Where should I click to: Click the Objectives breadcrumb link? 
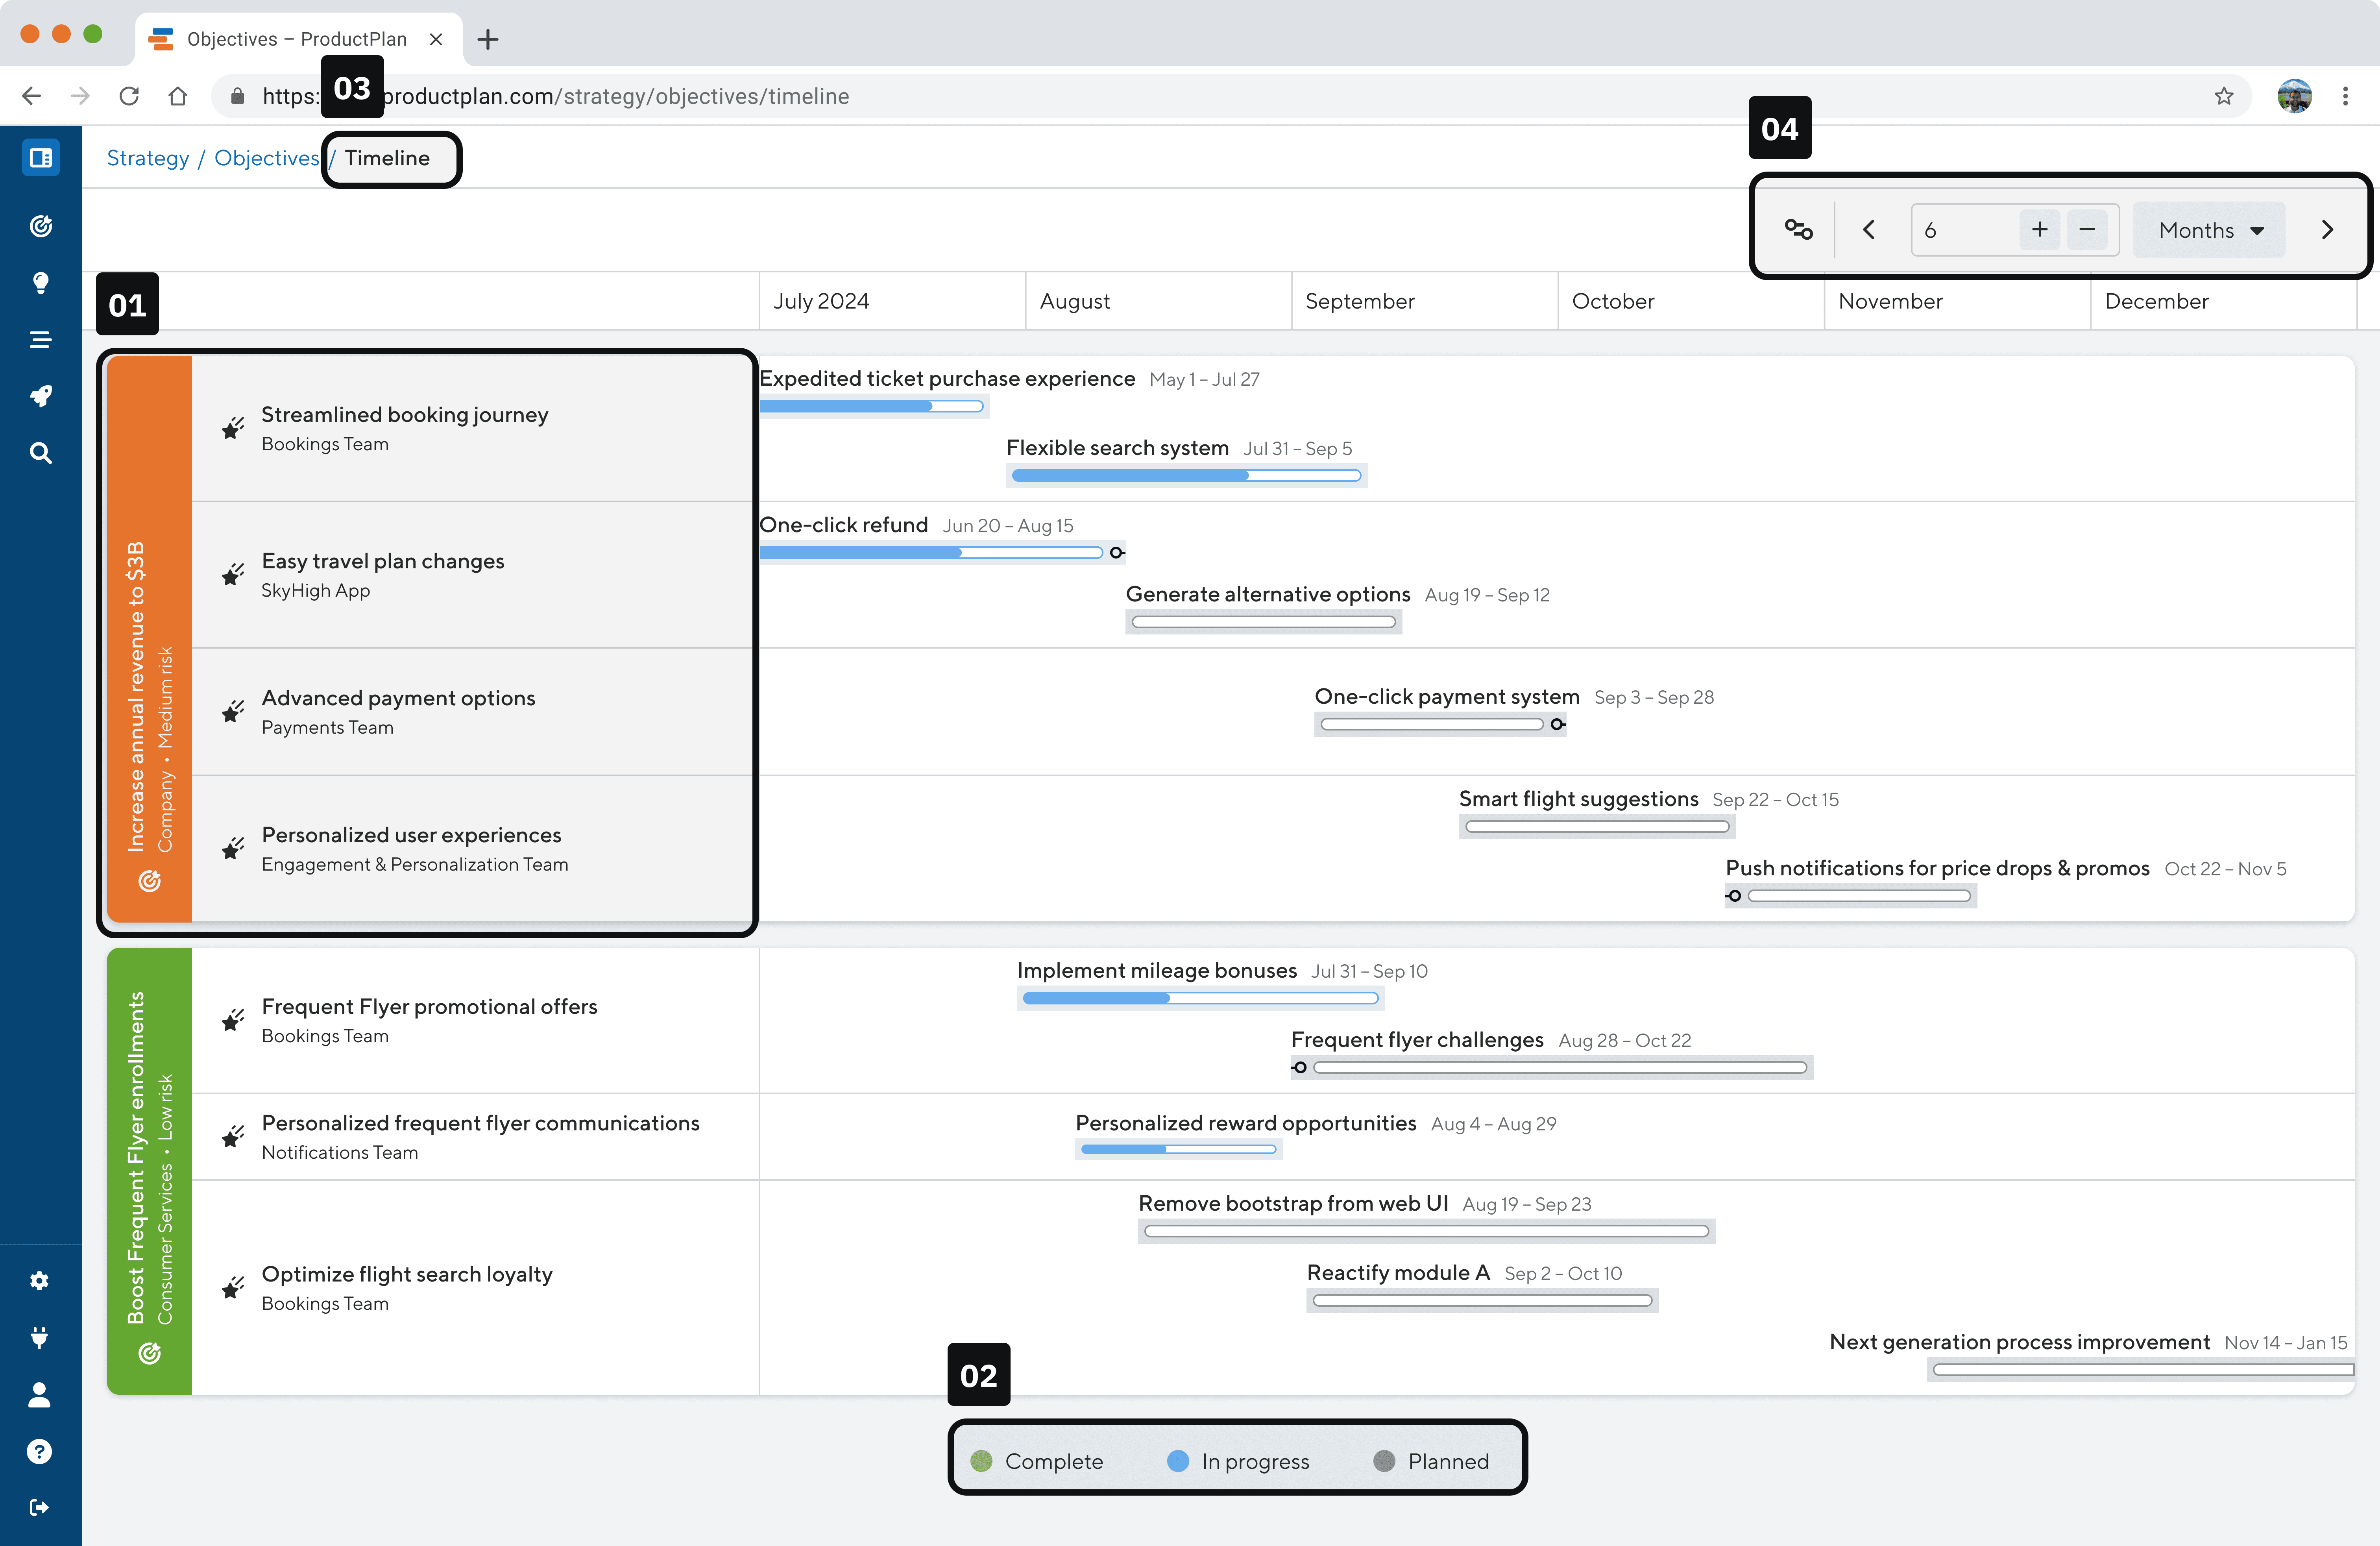tap(266, 158)
